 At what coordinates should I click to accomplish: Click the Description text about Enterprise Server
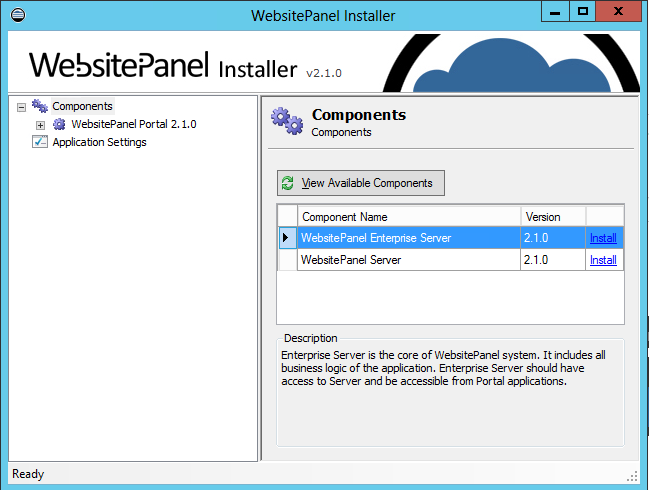click(x=443, y=368)
